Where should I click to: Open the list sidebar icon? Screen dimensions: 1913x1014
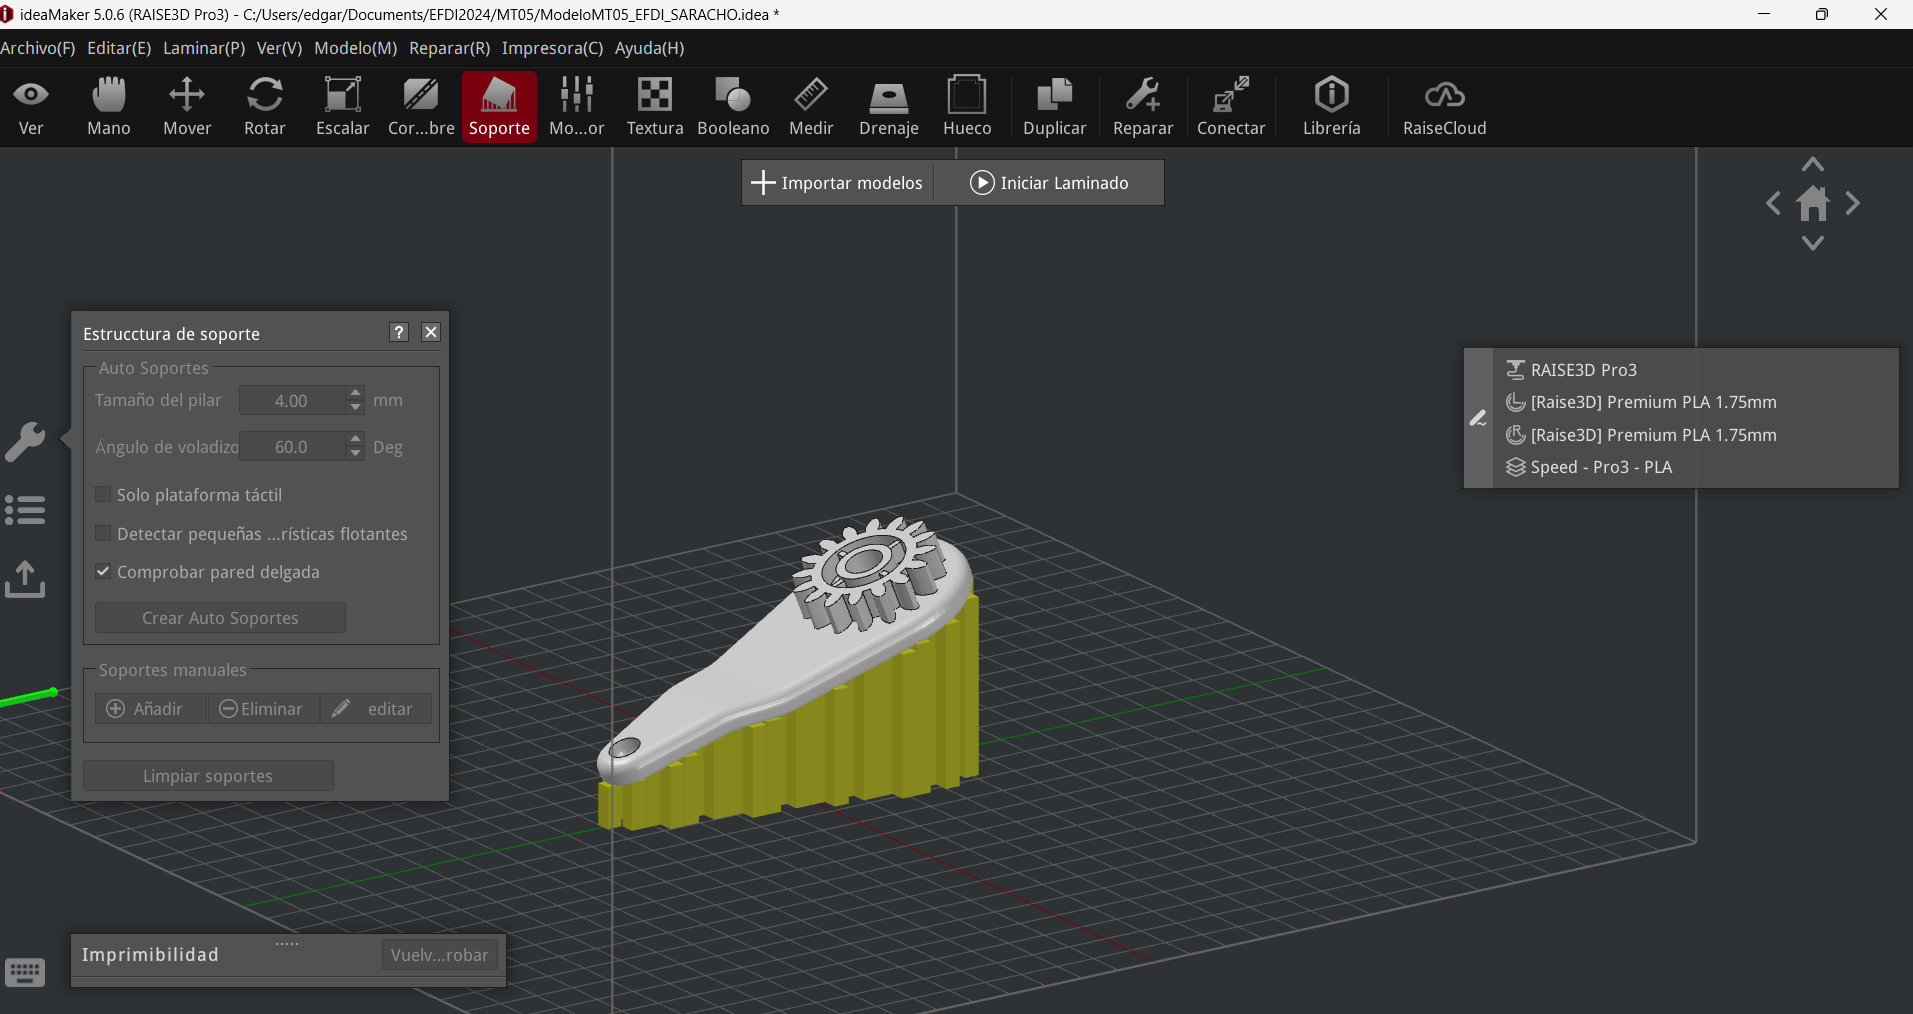[25, 510]
